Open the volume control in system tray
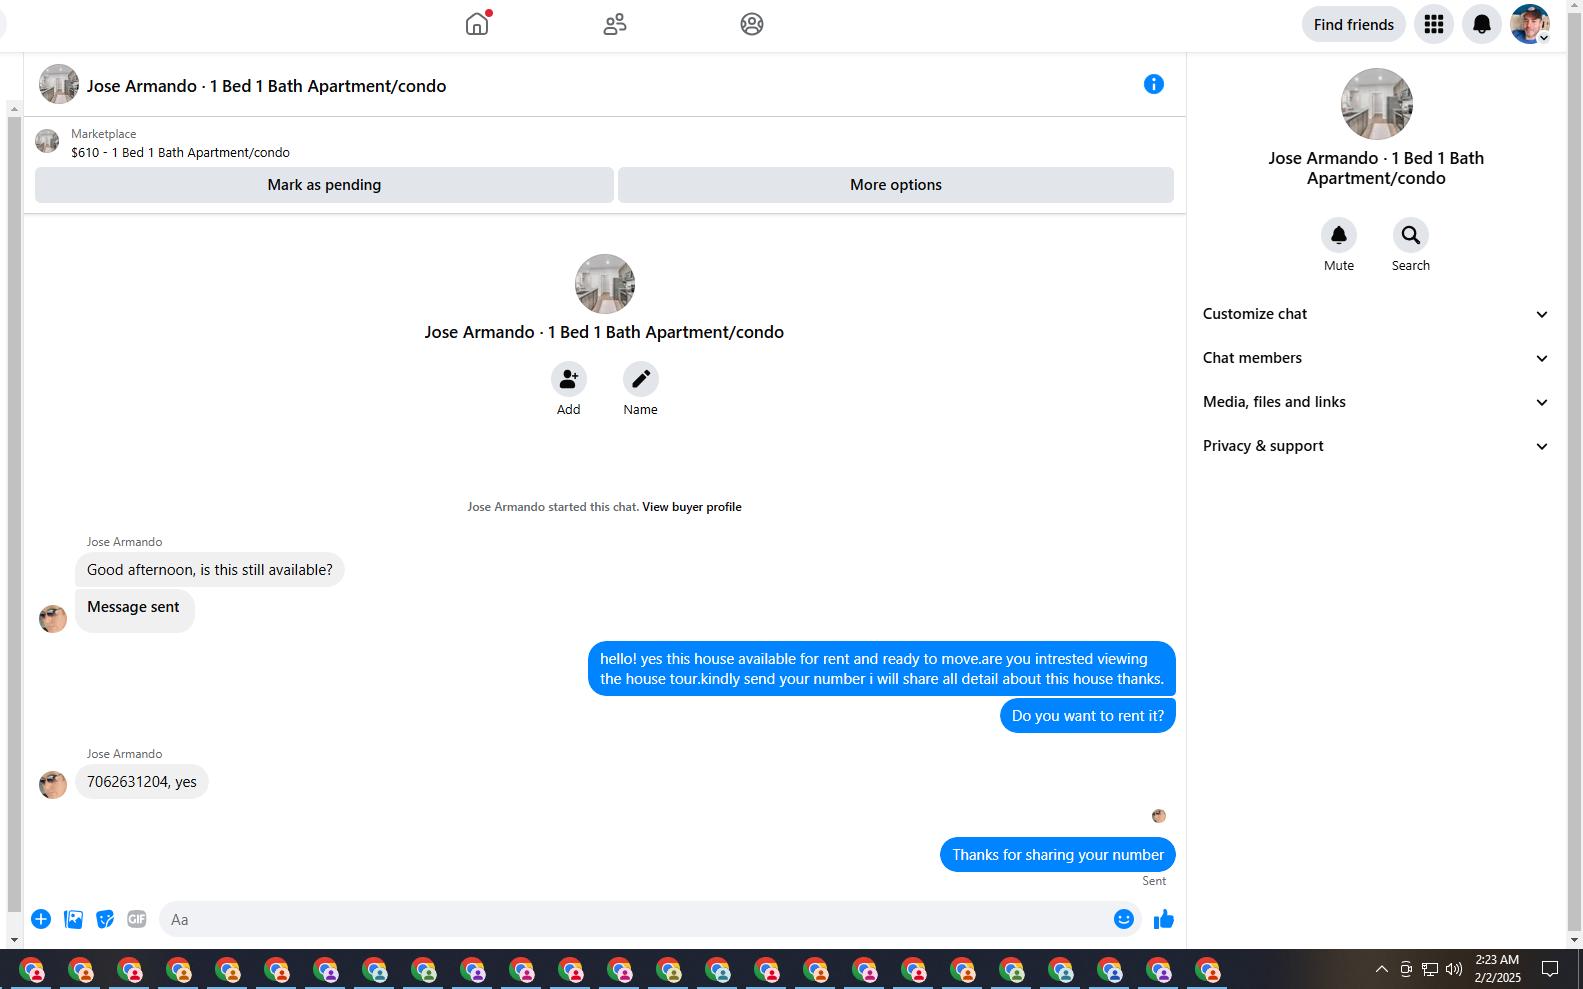 tap(1454, 969)
